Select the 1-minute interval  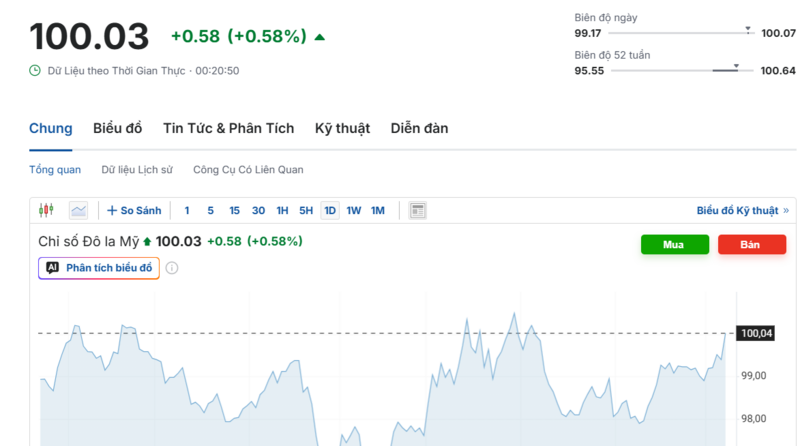pyautogui.click(x=187, y=210)
